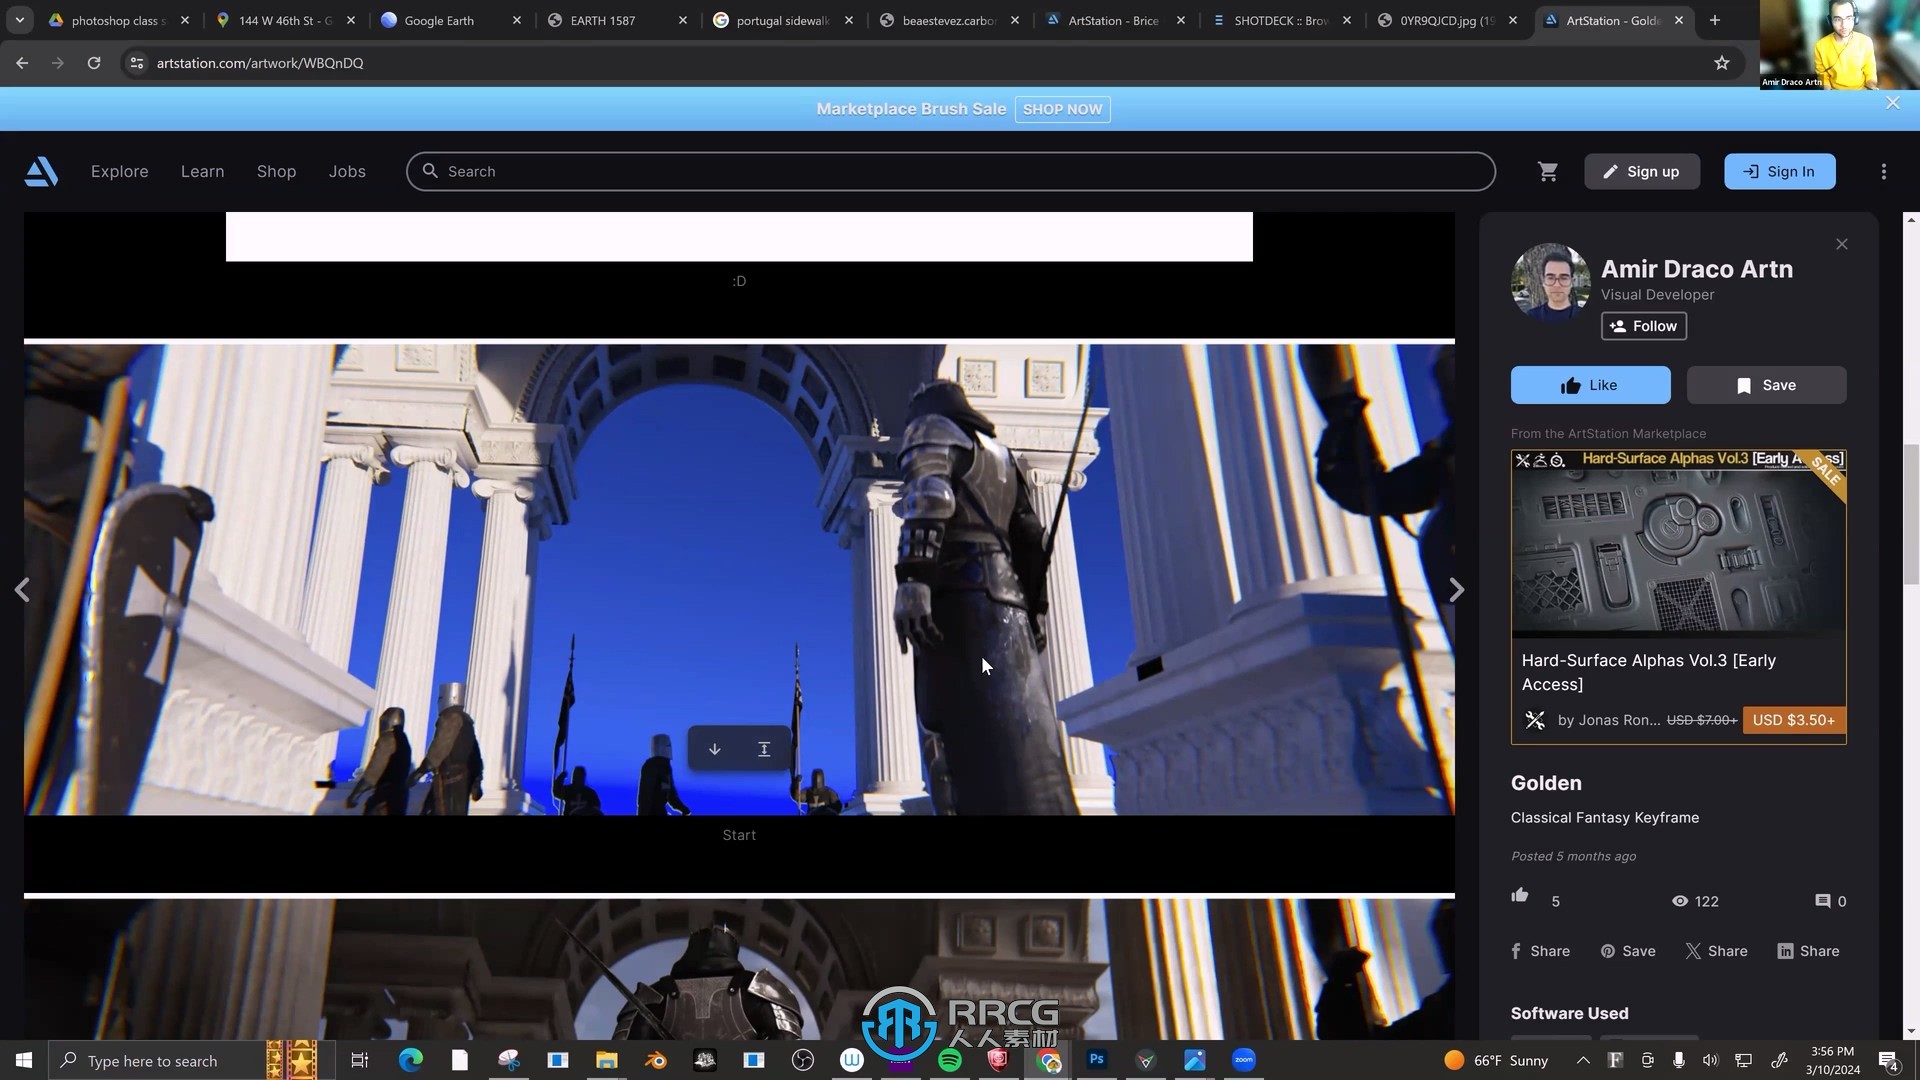Viewport: 1920px width, 1080px height.
Task: Open File Explorer from the taskbar
Action: coord(607,1060)
